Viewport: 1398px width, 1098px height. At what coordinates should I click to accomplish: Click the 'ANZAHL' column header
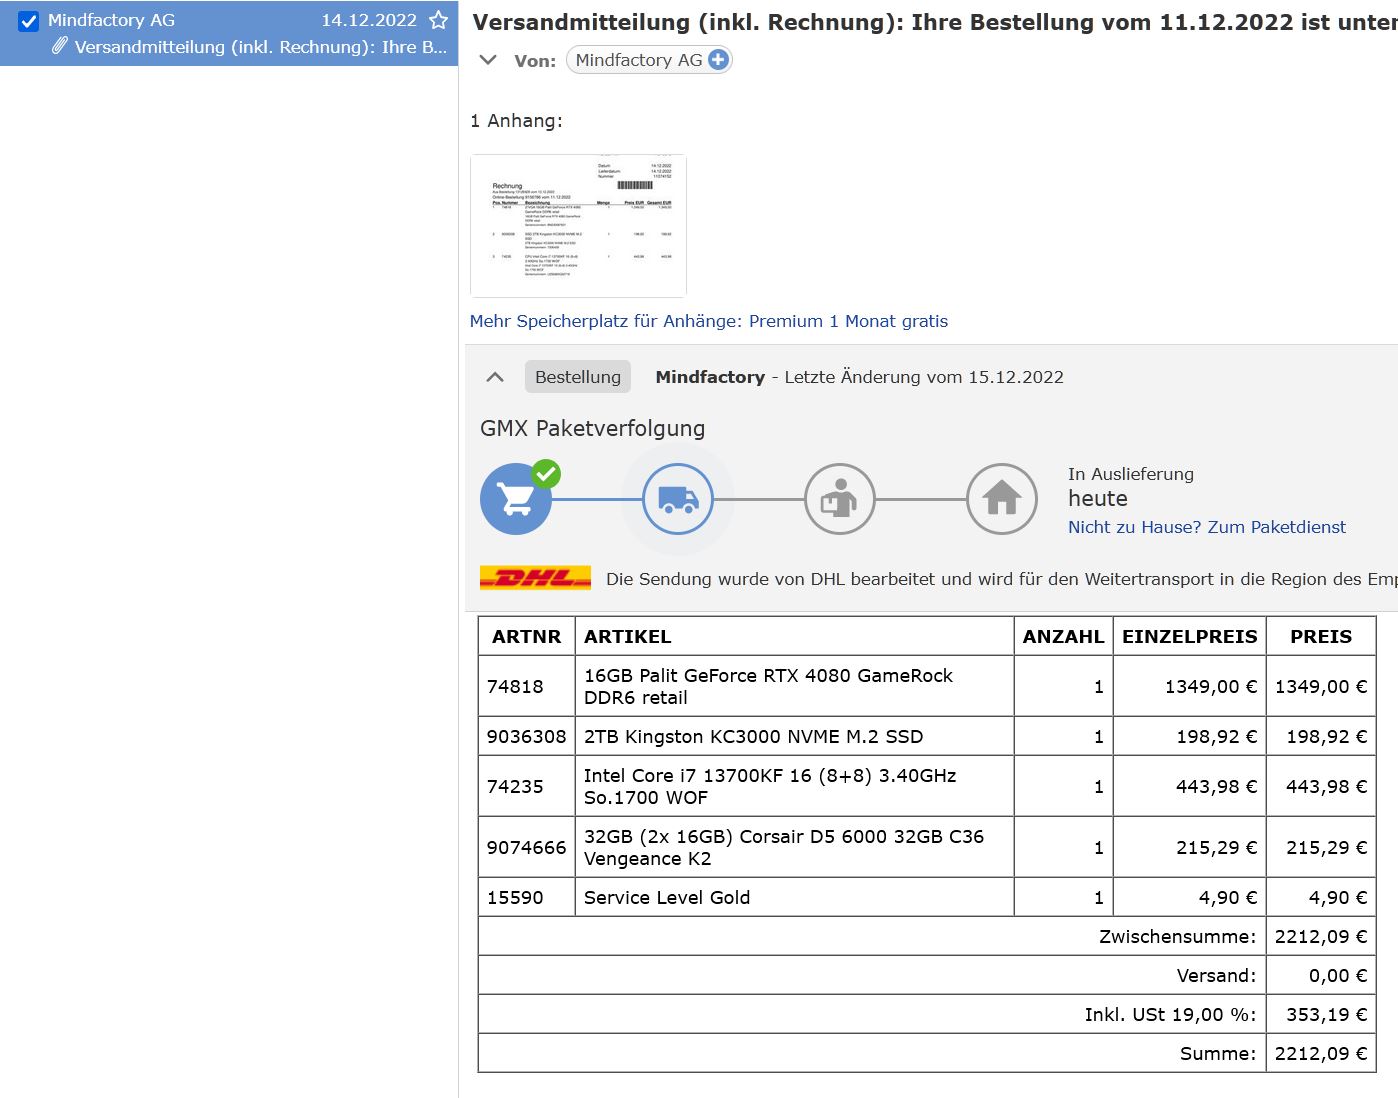point(1063,636)
